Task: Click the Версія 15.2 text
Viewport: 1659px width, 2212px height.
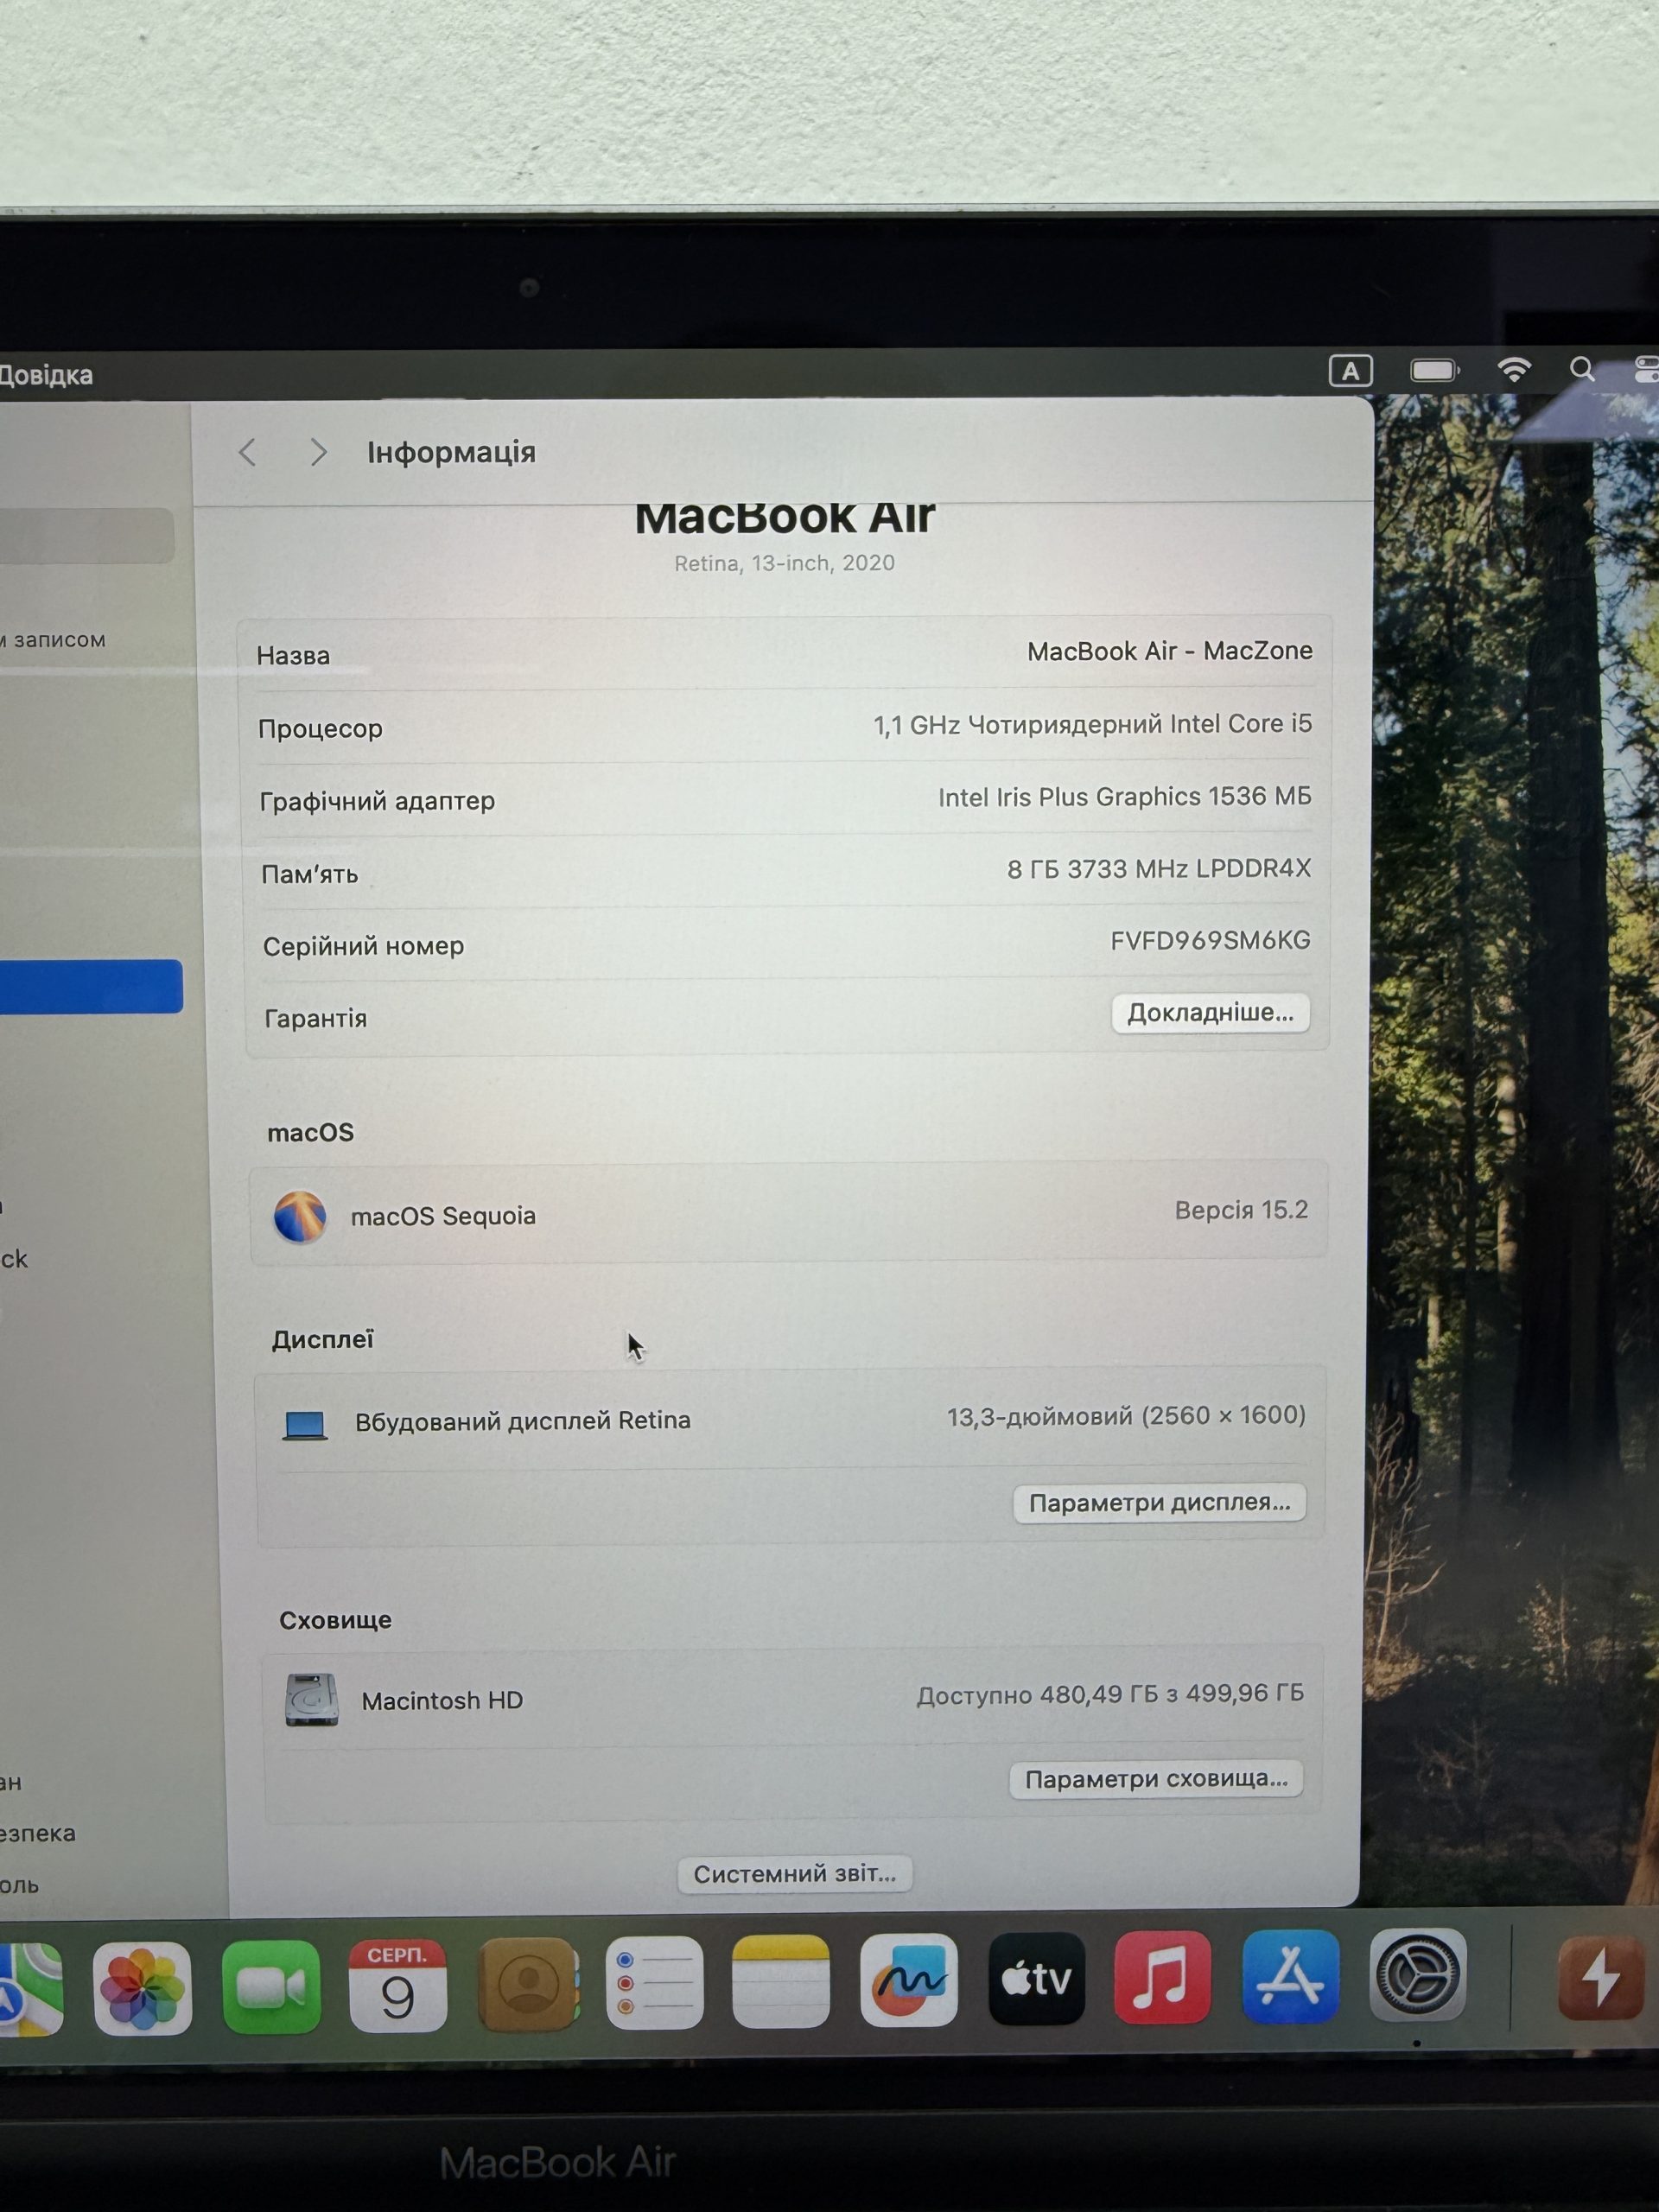Action: (x=1241, y=1210)
